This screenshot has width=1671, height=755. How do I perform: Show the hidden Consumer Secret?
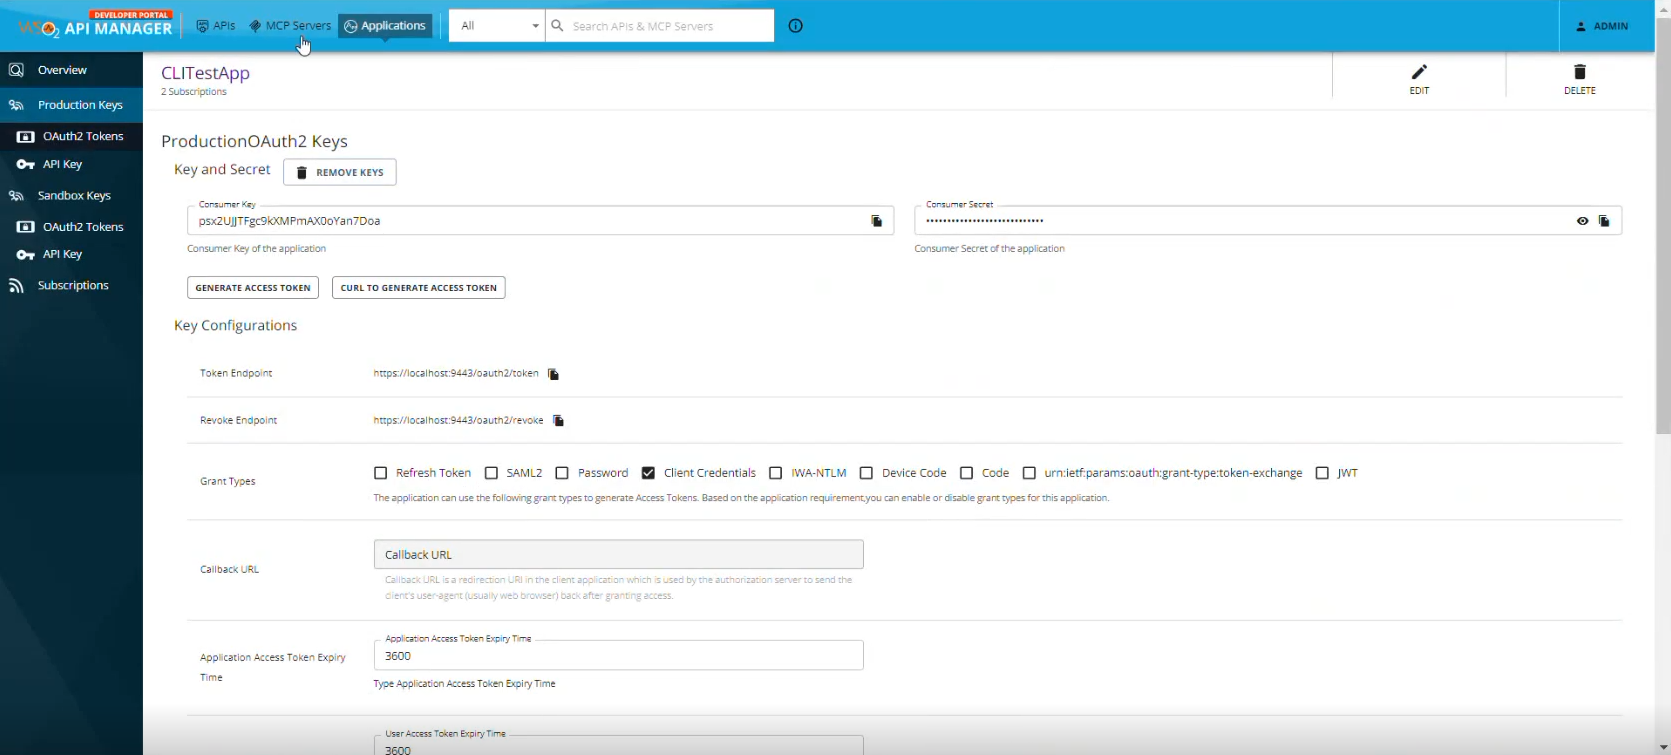click(1582, 221)
